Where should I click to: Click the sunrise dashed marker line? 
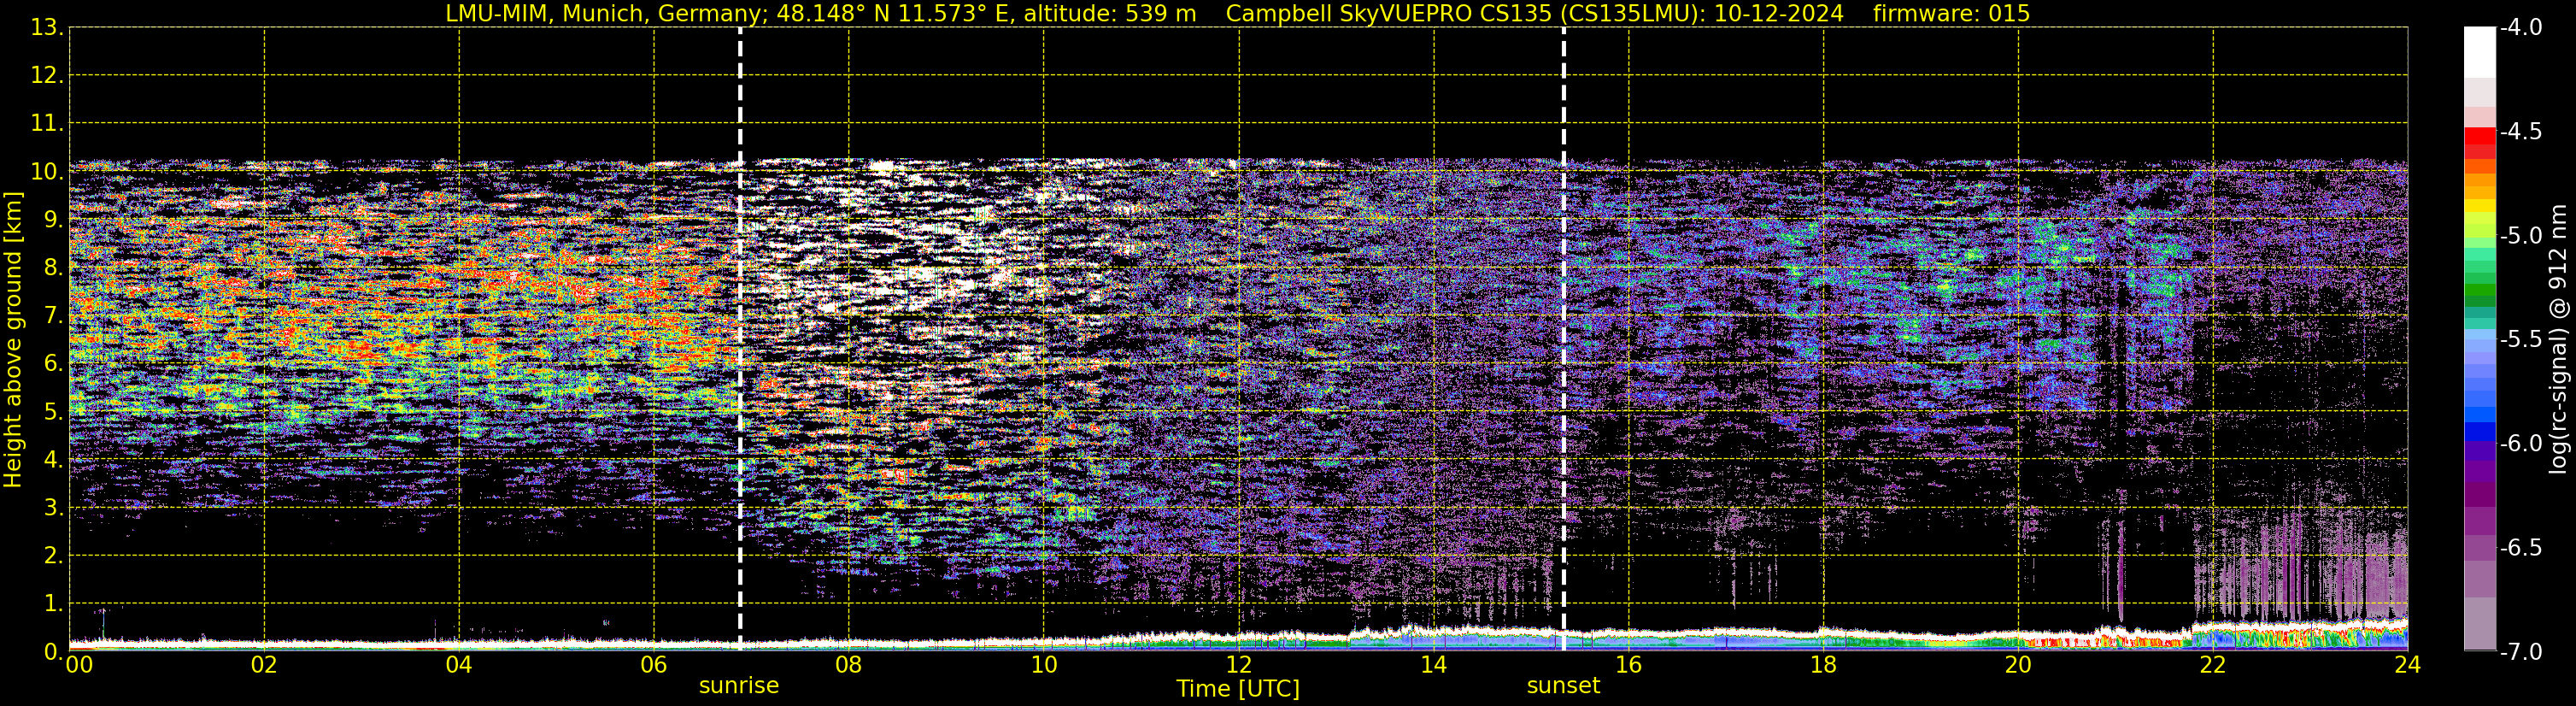pos(740,339)
